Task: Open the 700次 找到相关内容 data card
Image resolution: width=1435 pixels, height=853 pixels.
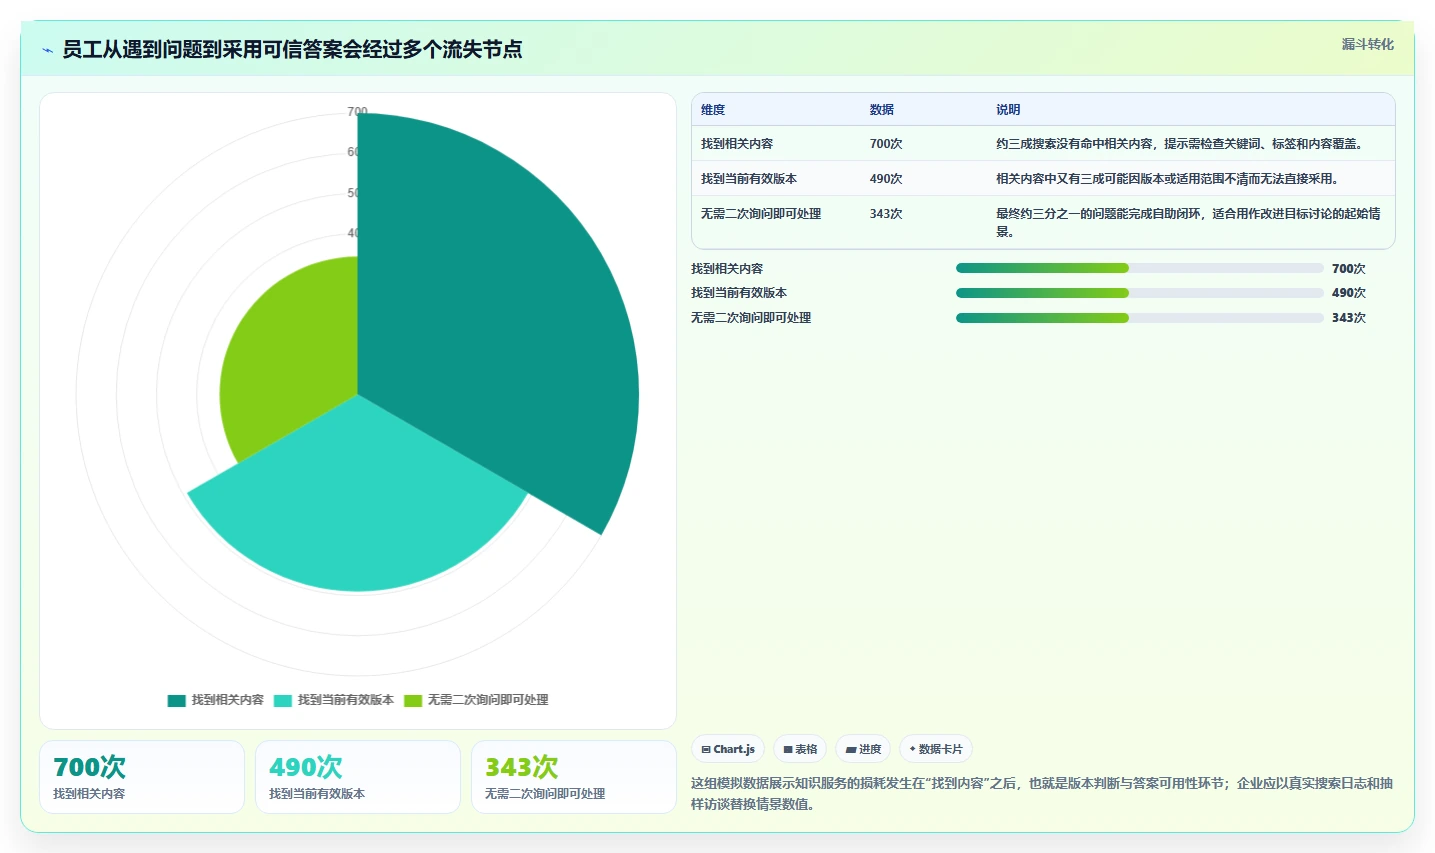Action: 142,777
